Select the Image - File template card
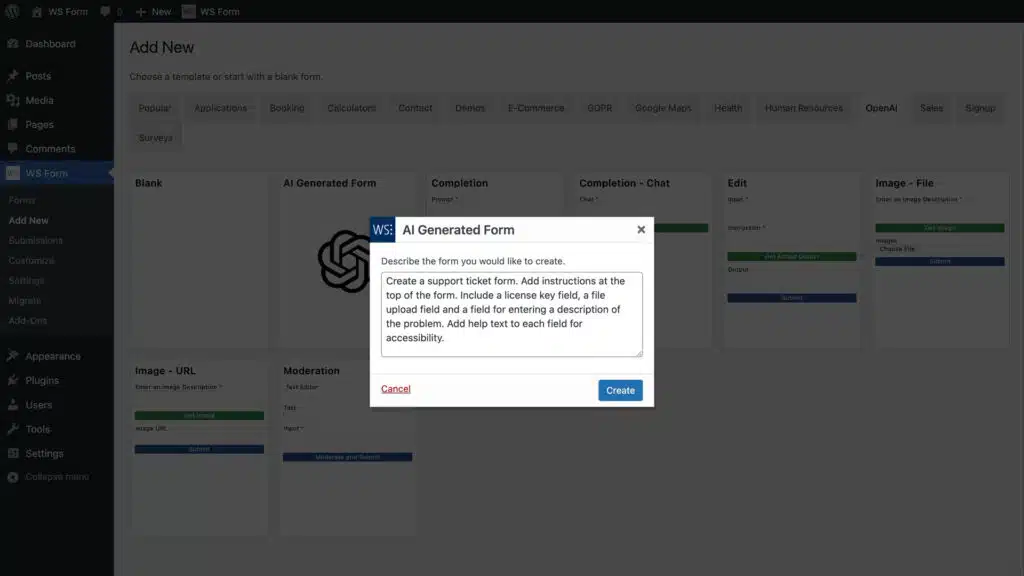 point(940,260)
